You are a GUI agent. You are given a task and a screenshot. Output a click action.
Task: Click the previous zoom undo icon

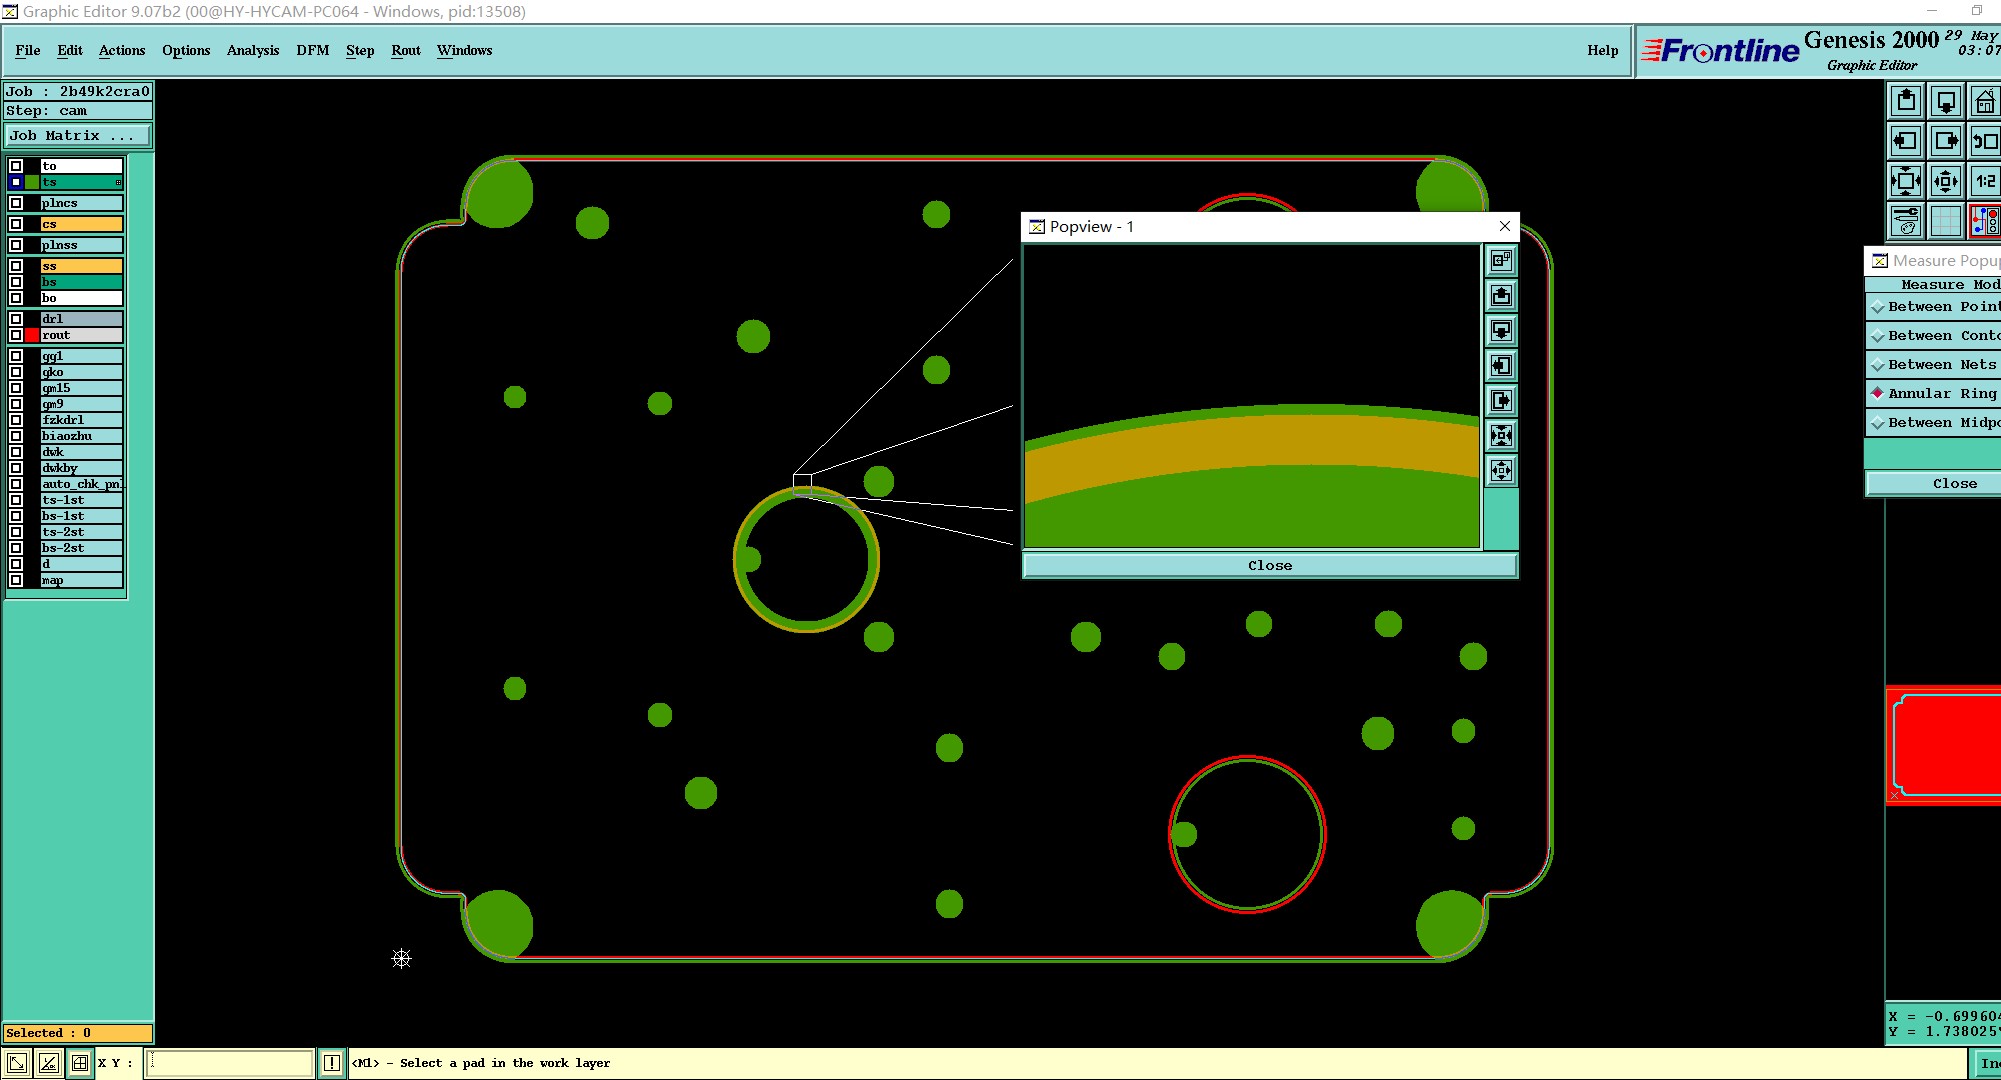coord(1984,141)
